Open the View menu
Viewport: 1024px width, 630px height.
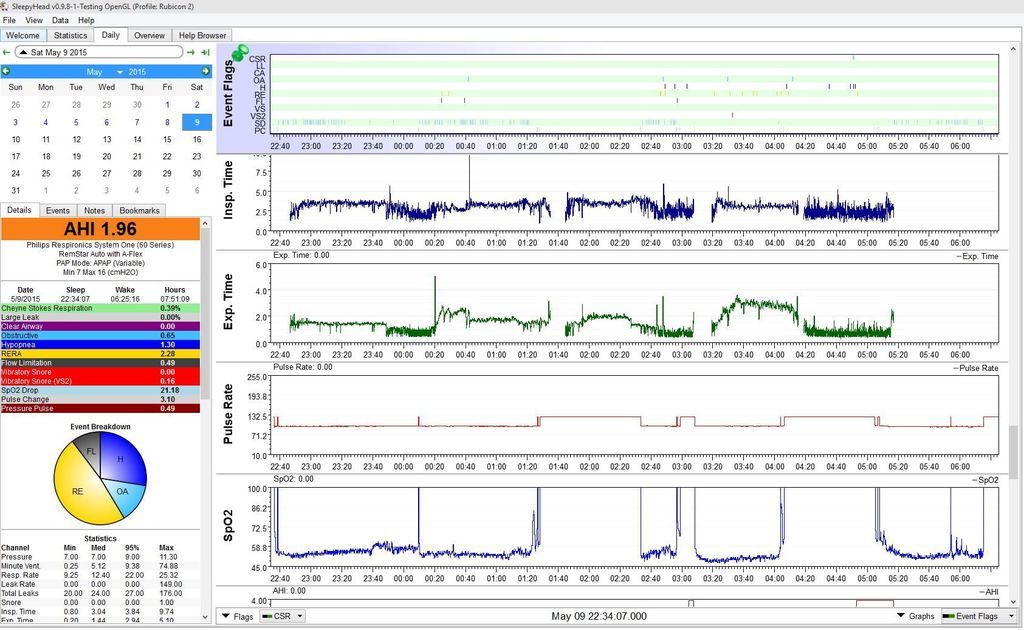[x=34, y=20]
